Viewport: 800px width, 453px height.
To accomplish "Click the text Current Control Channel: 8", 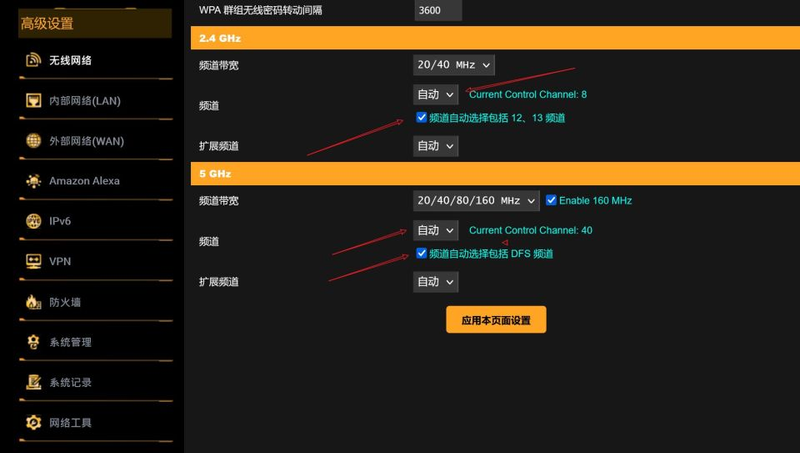I will click(528, 94).
